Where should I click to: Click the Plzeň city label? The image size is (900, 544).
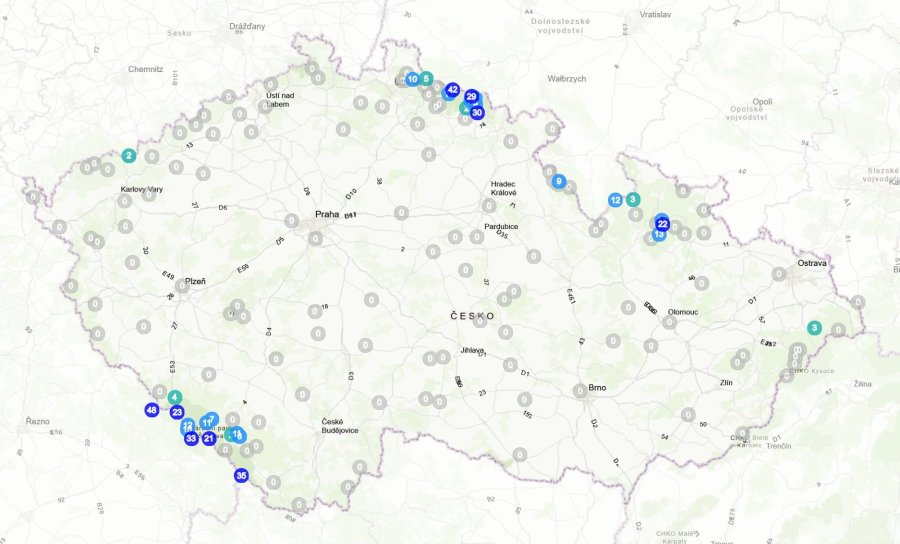(x=195, y=282)
